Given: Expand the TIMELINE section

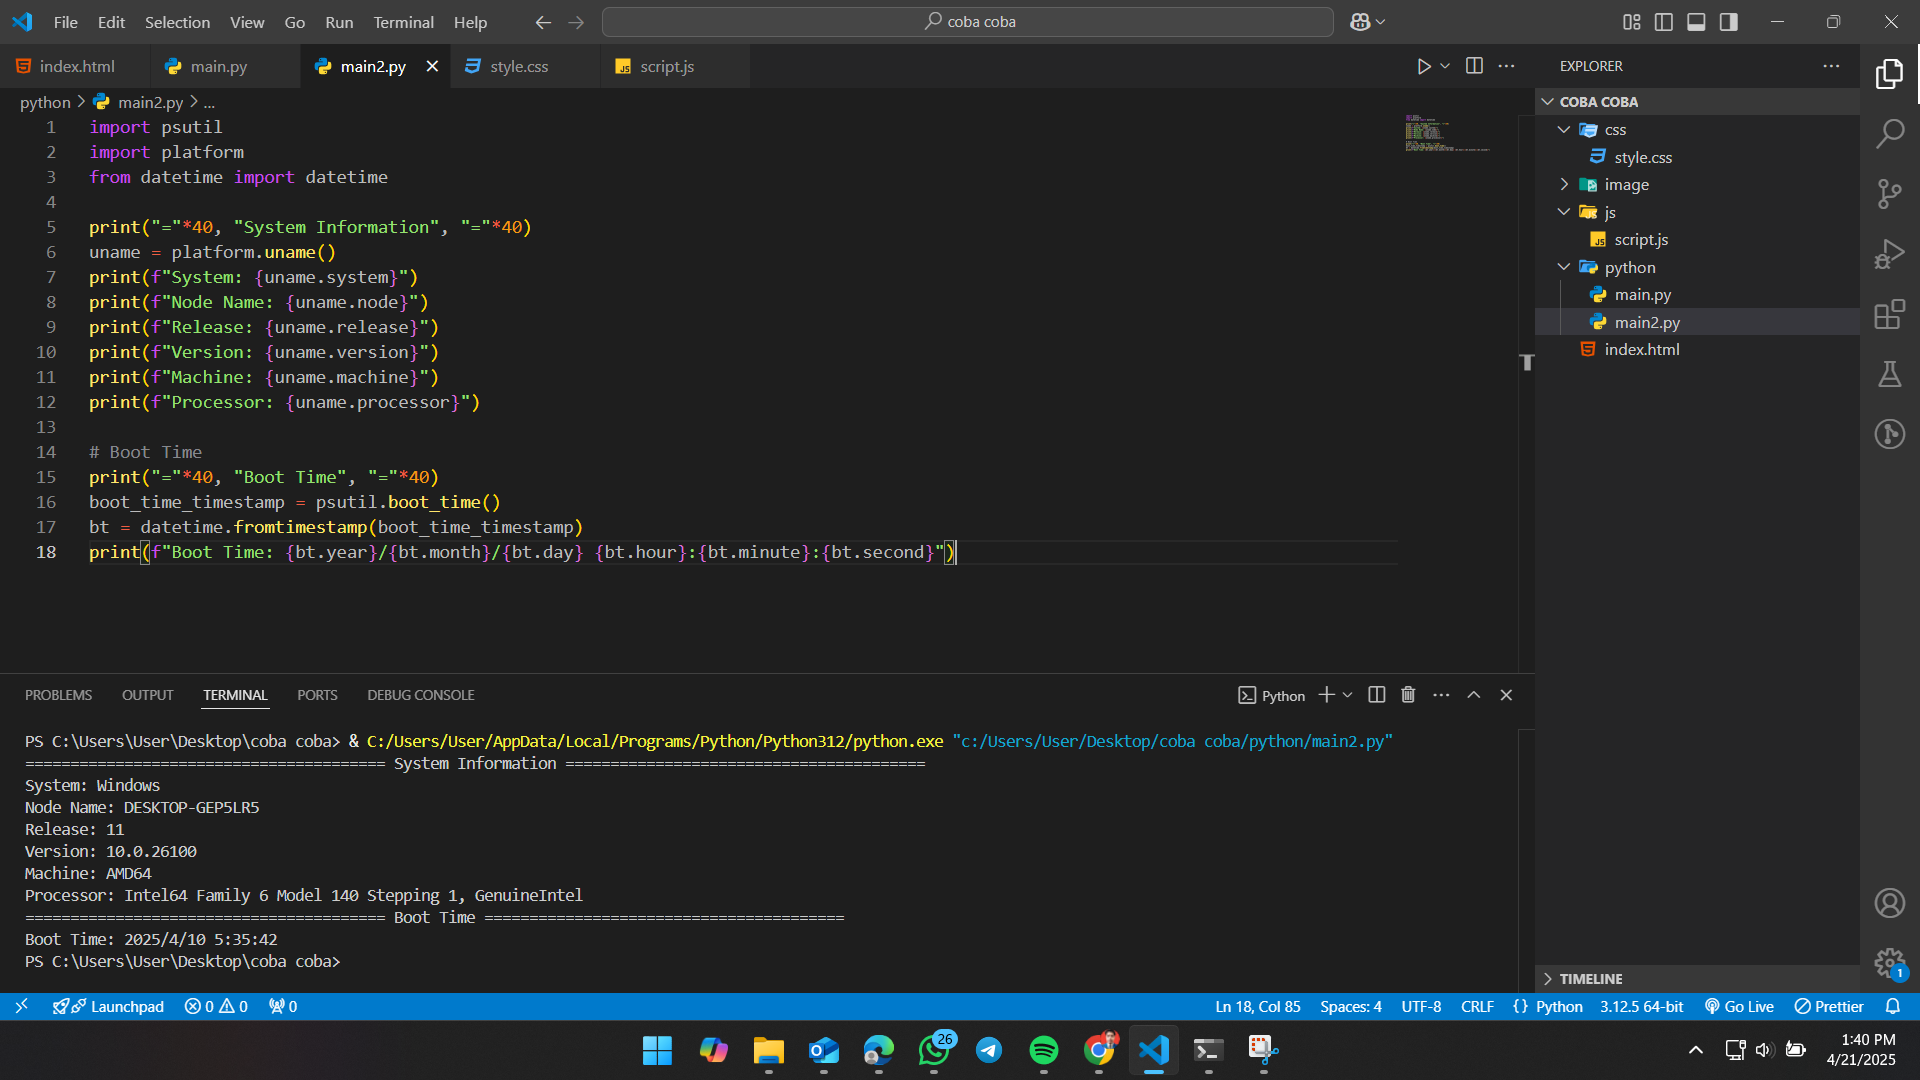Looking at the screenshot, I should [1698, 979].
